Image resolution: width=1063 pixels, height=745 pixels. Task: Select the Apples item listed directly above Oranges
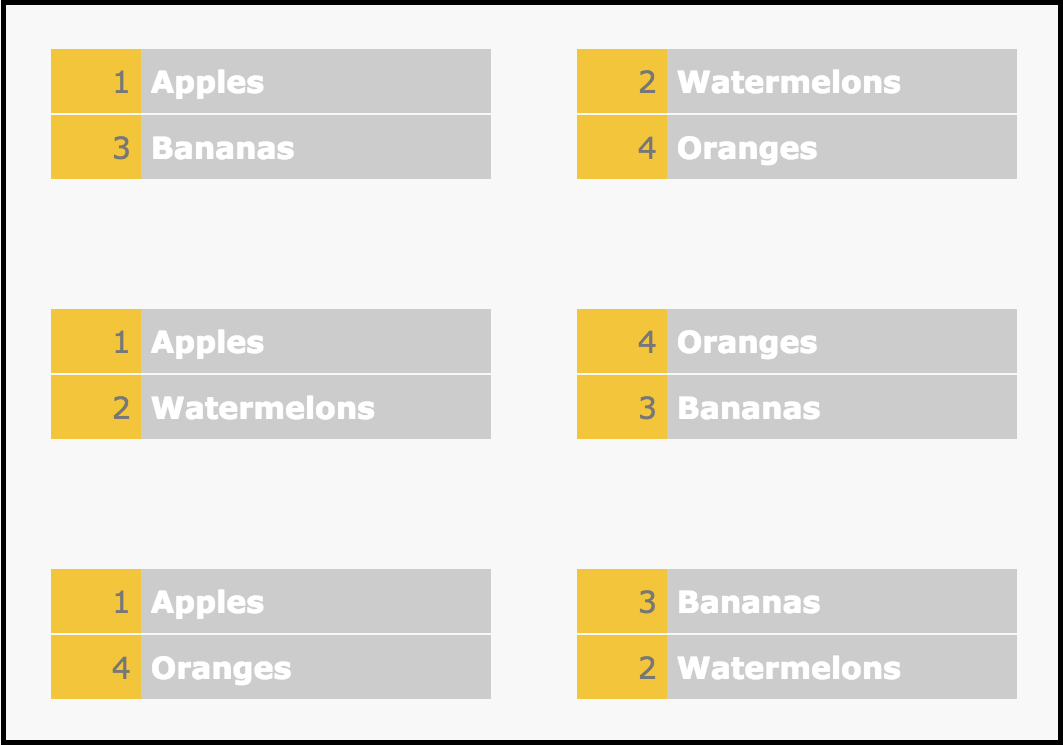pos(270,601)
